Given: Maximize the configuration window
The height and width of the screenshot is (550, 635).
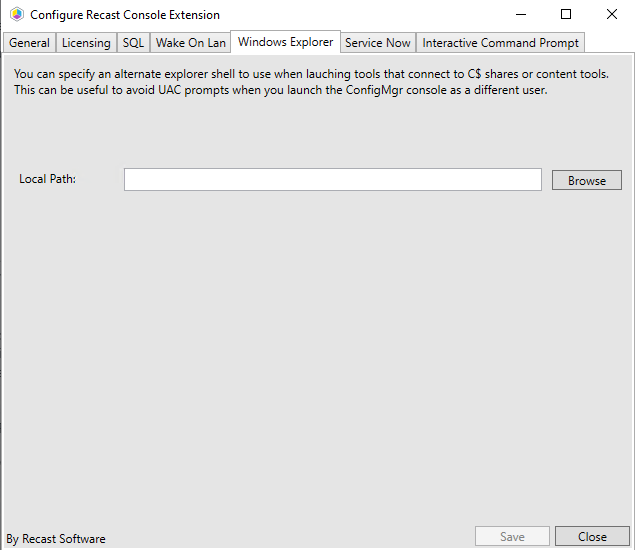Looking at the screenshot, I should coord(566,15).
